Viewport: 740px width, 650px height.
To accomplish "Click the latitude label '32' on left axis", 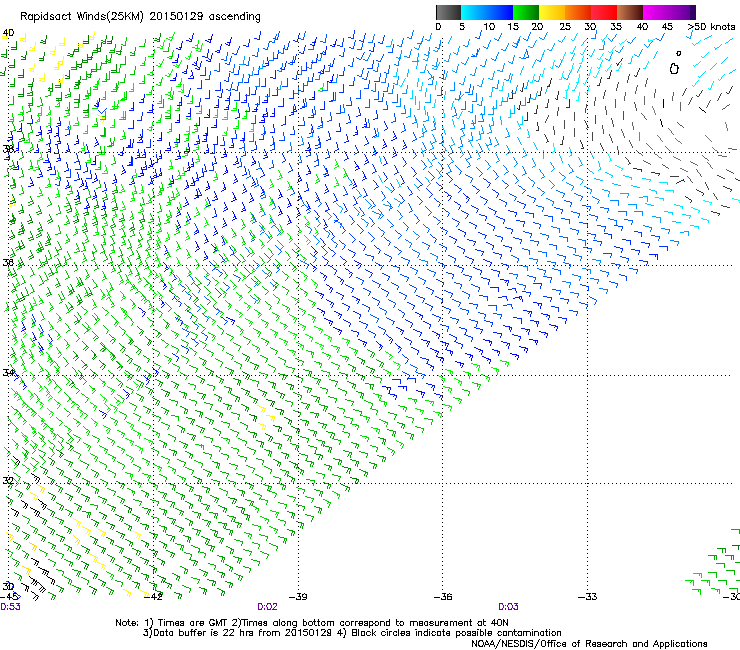I will pos(8,481).
